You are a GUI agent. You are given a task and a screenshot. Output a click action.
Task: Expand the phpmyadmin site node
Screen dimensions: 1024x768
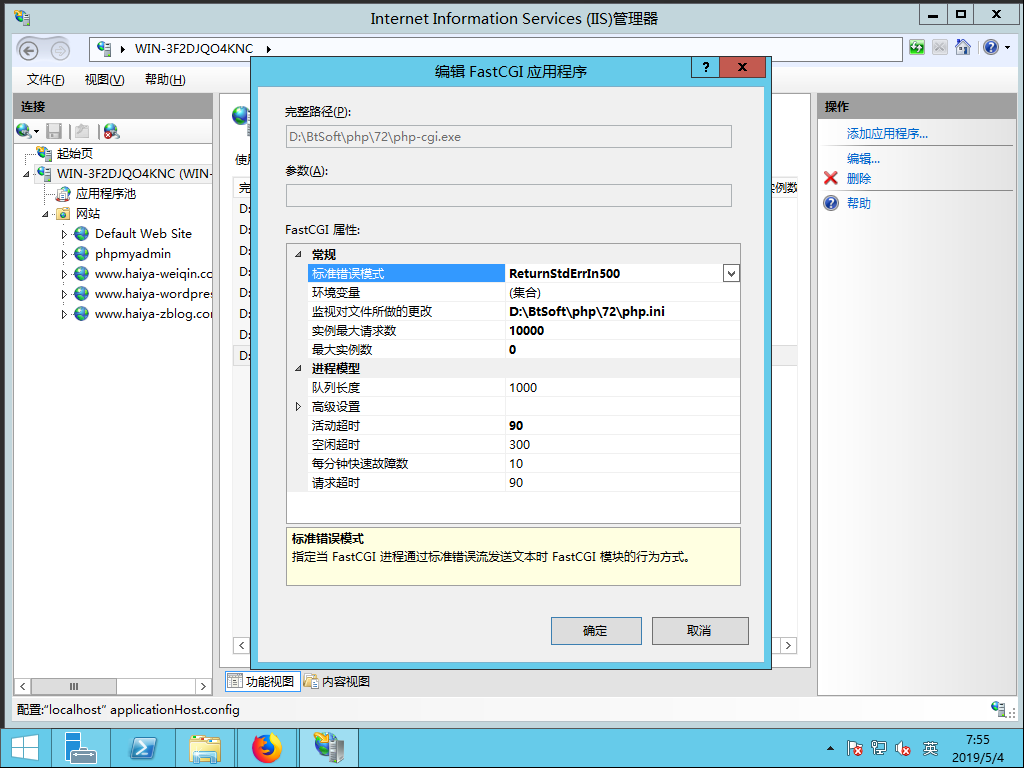point(64,254)
